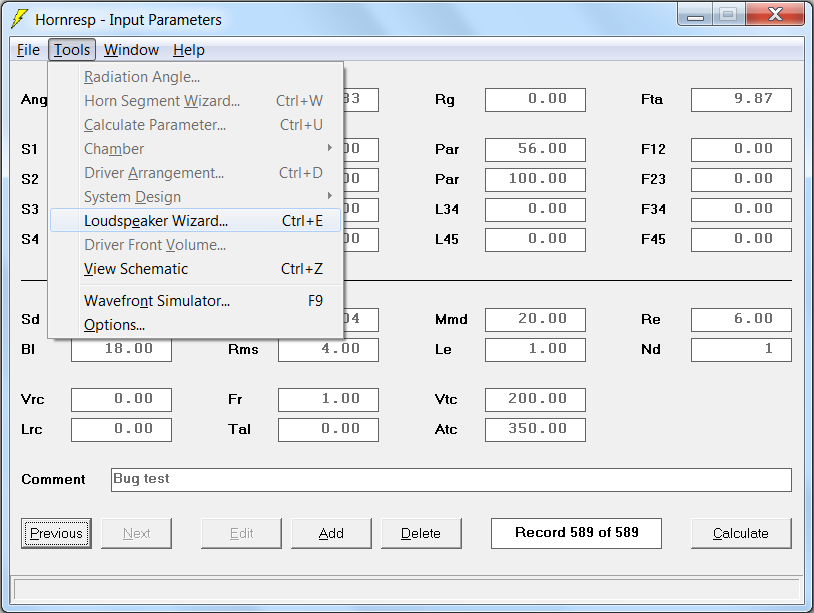The image size is (814, 613).
Task: Select the Mmd field showing 20.00
Action: click(x=535, y=320)
